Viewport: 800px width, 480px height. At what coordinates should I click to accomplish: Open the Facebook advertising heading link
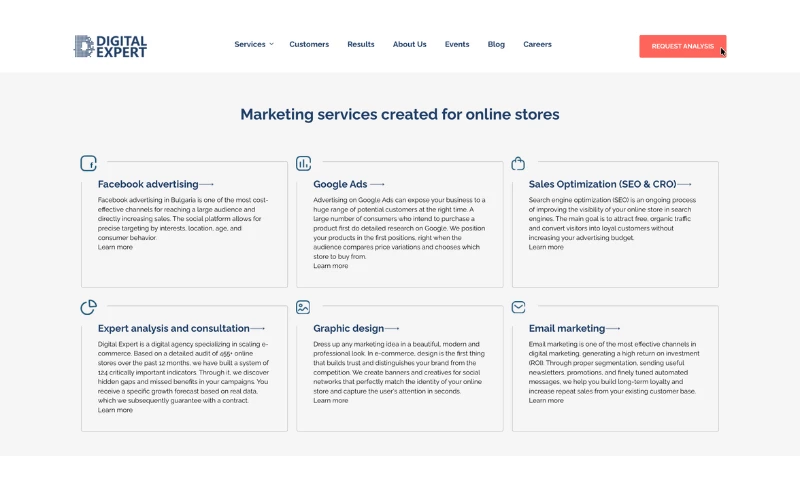(x=148, y=184)
